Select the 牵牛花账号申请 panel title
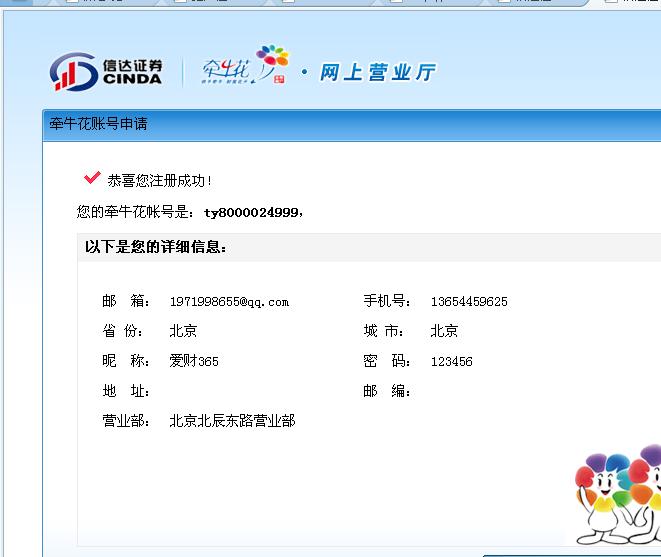 [x=98, y=124]
